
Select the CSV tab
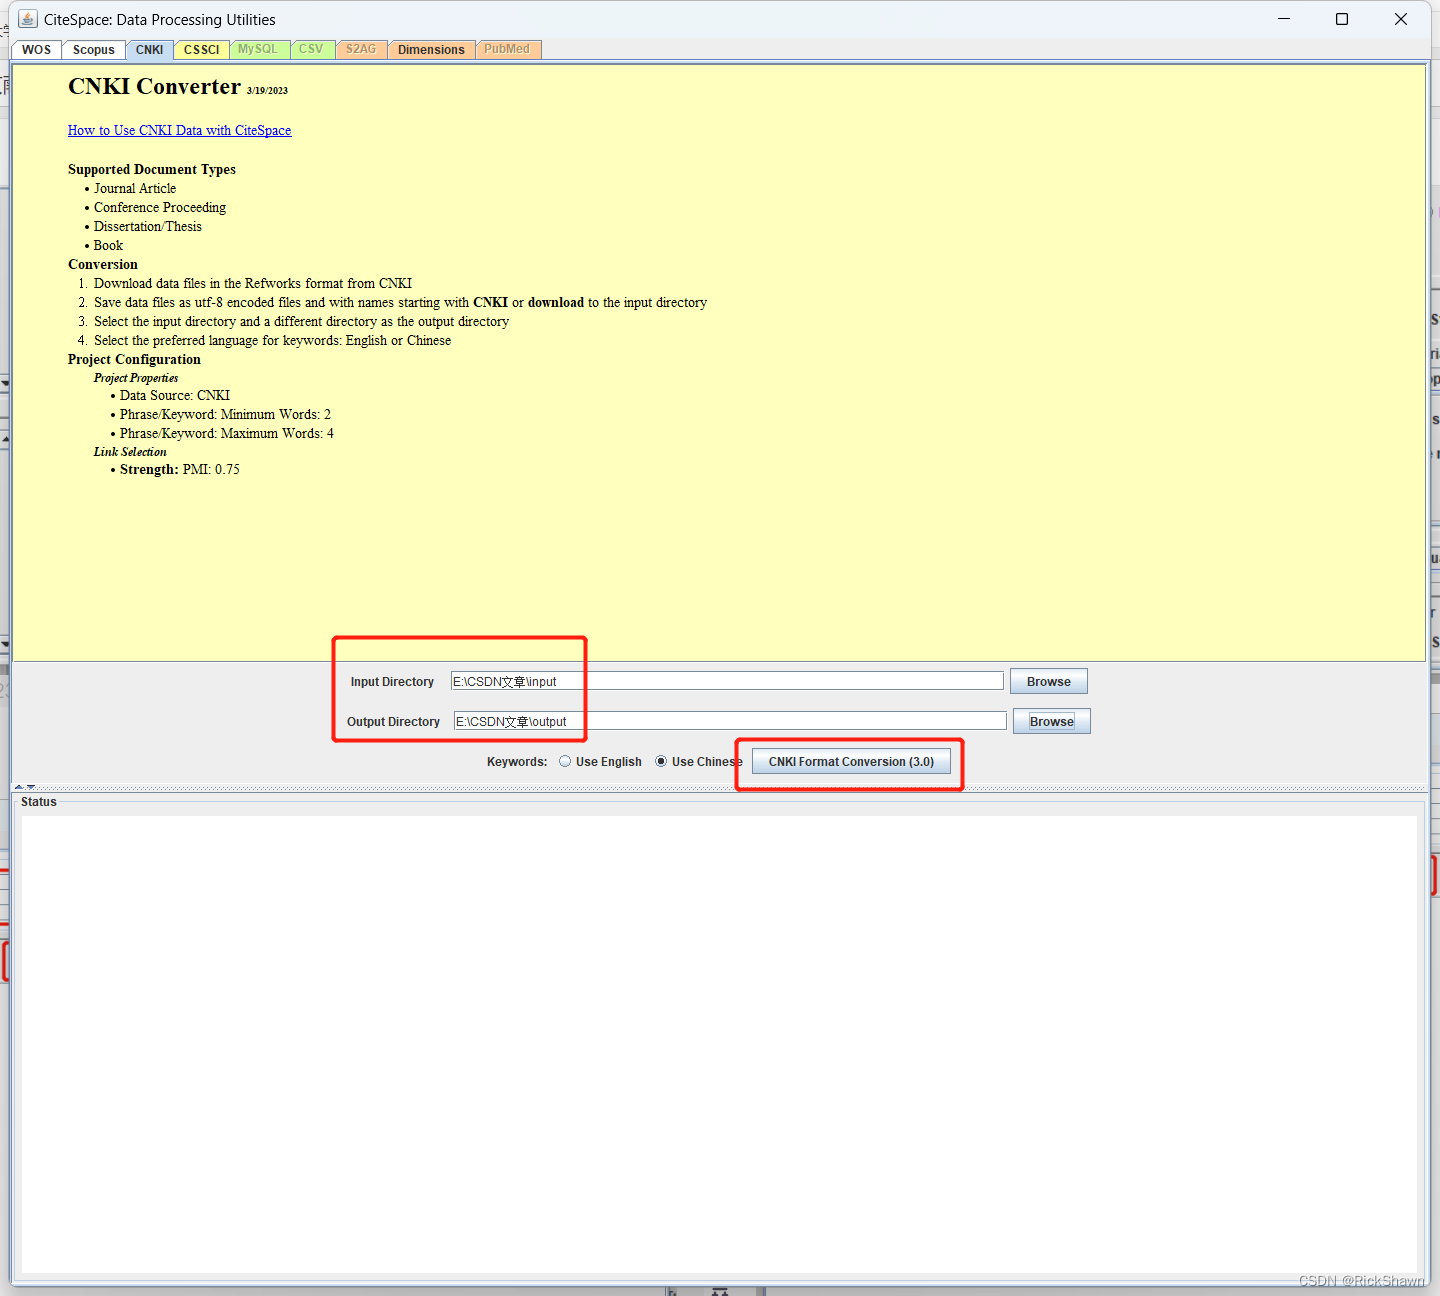click(x=311, y=49)
